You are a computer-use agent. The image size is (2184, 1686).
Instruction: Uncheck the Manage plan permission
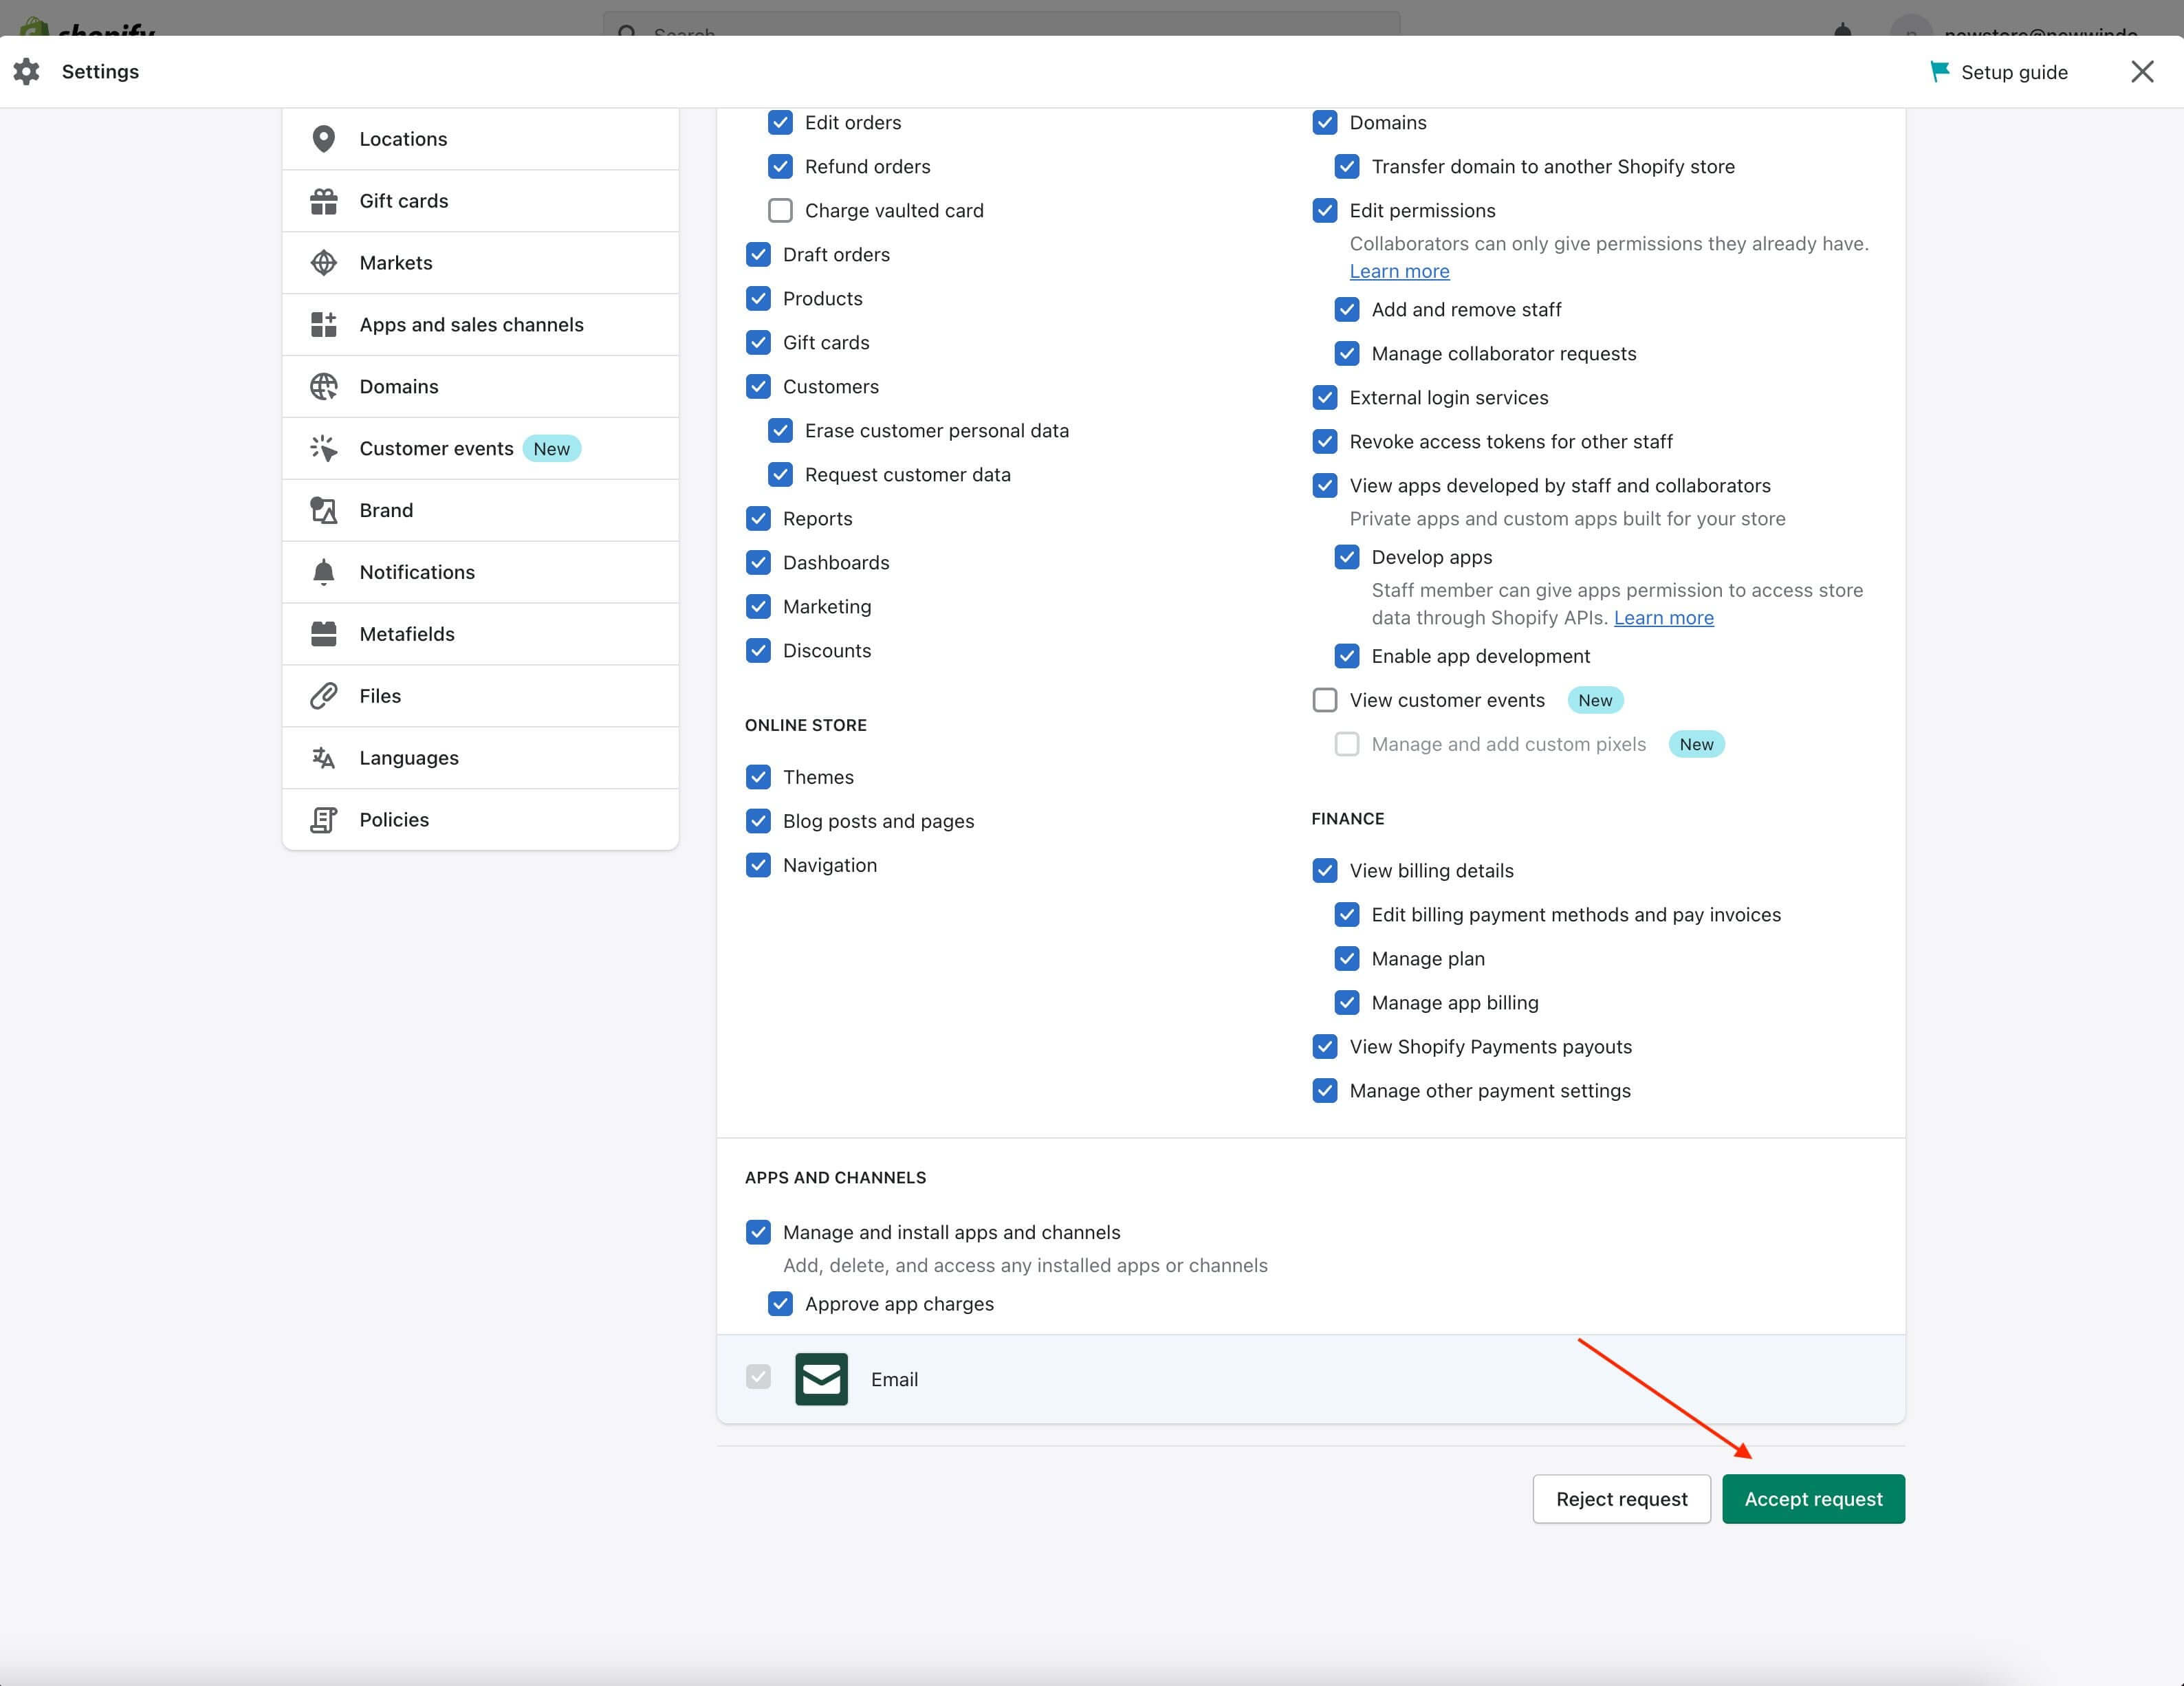1346,959
